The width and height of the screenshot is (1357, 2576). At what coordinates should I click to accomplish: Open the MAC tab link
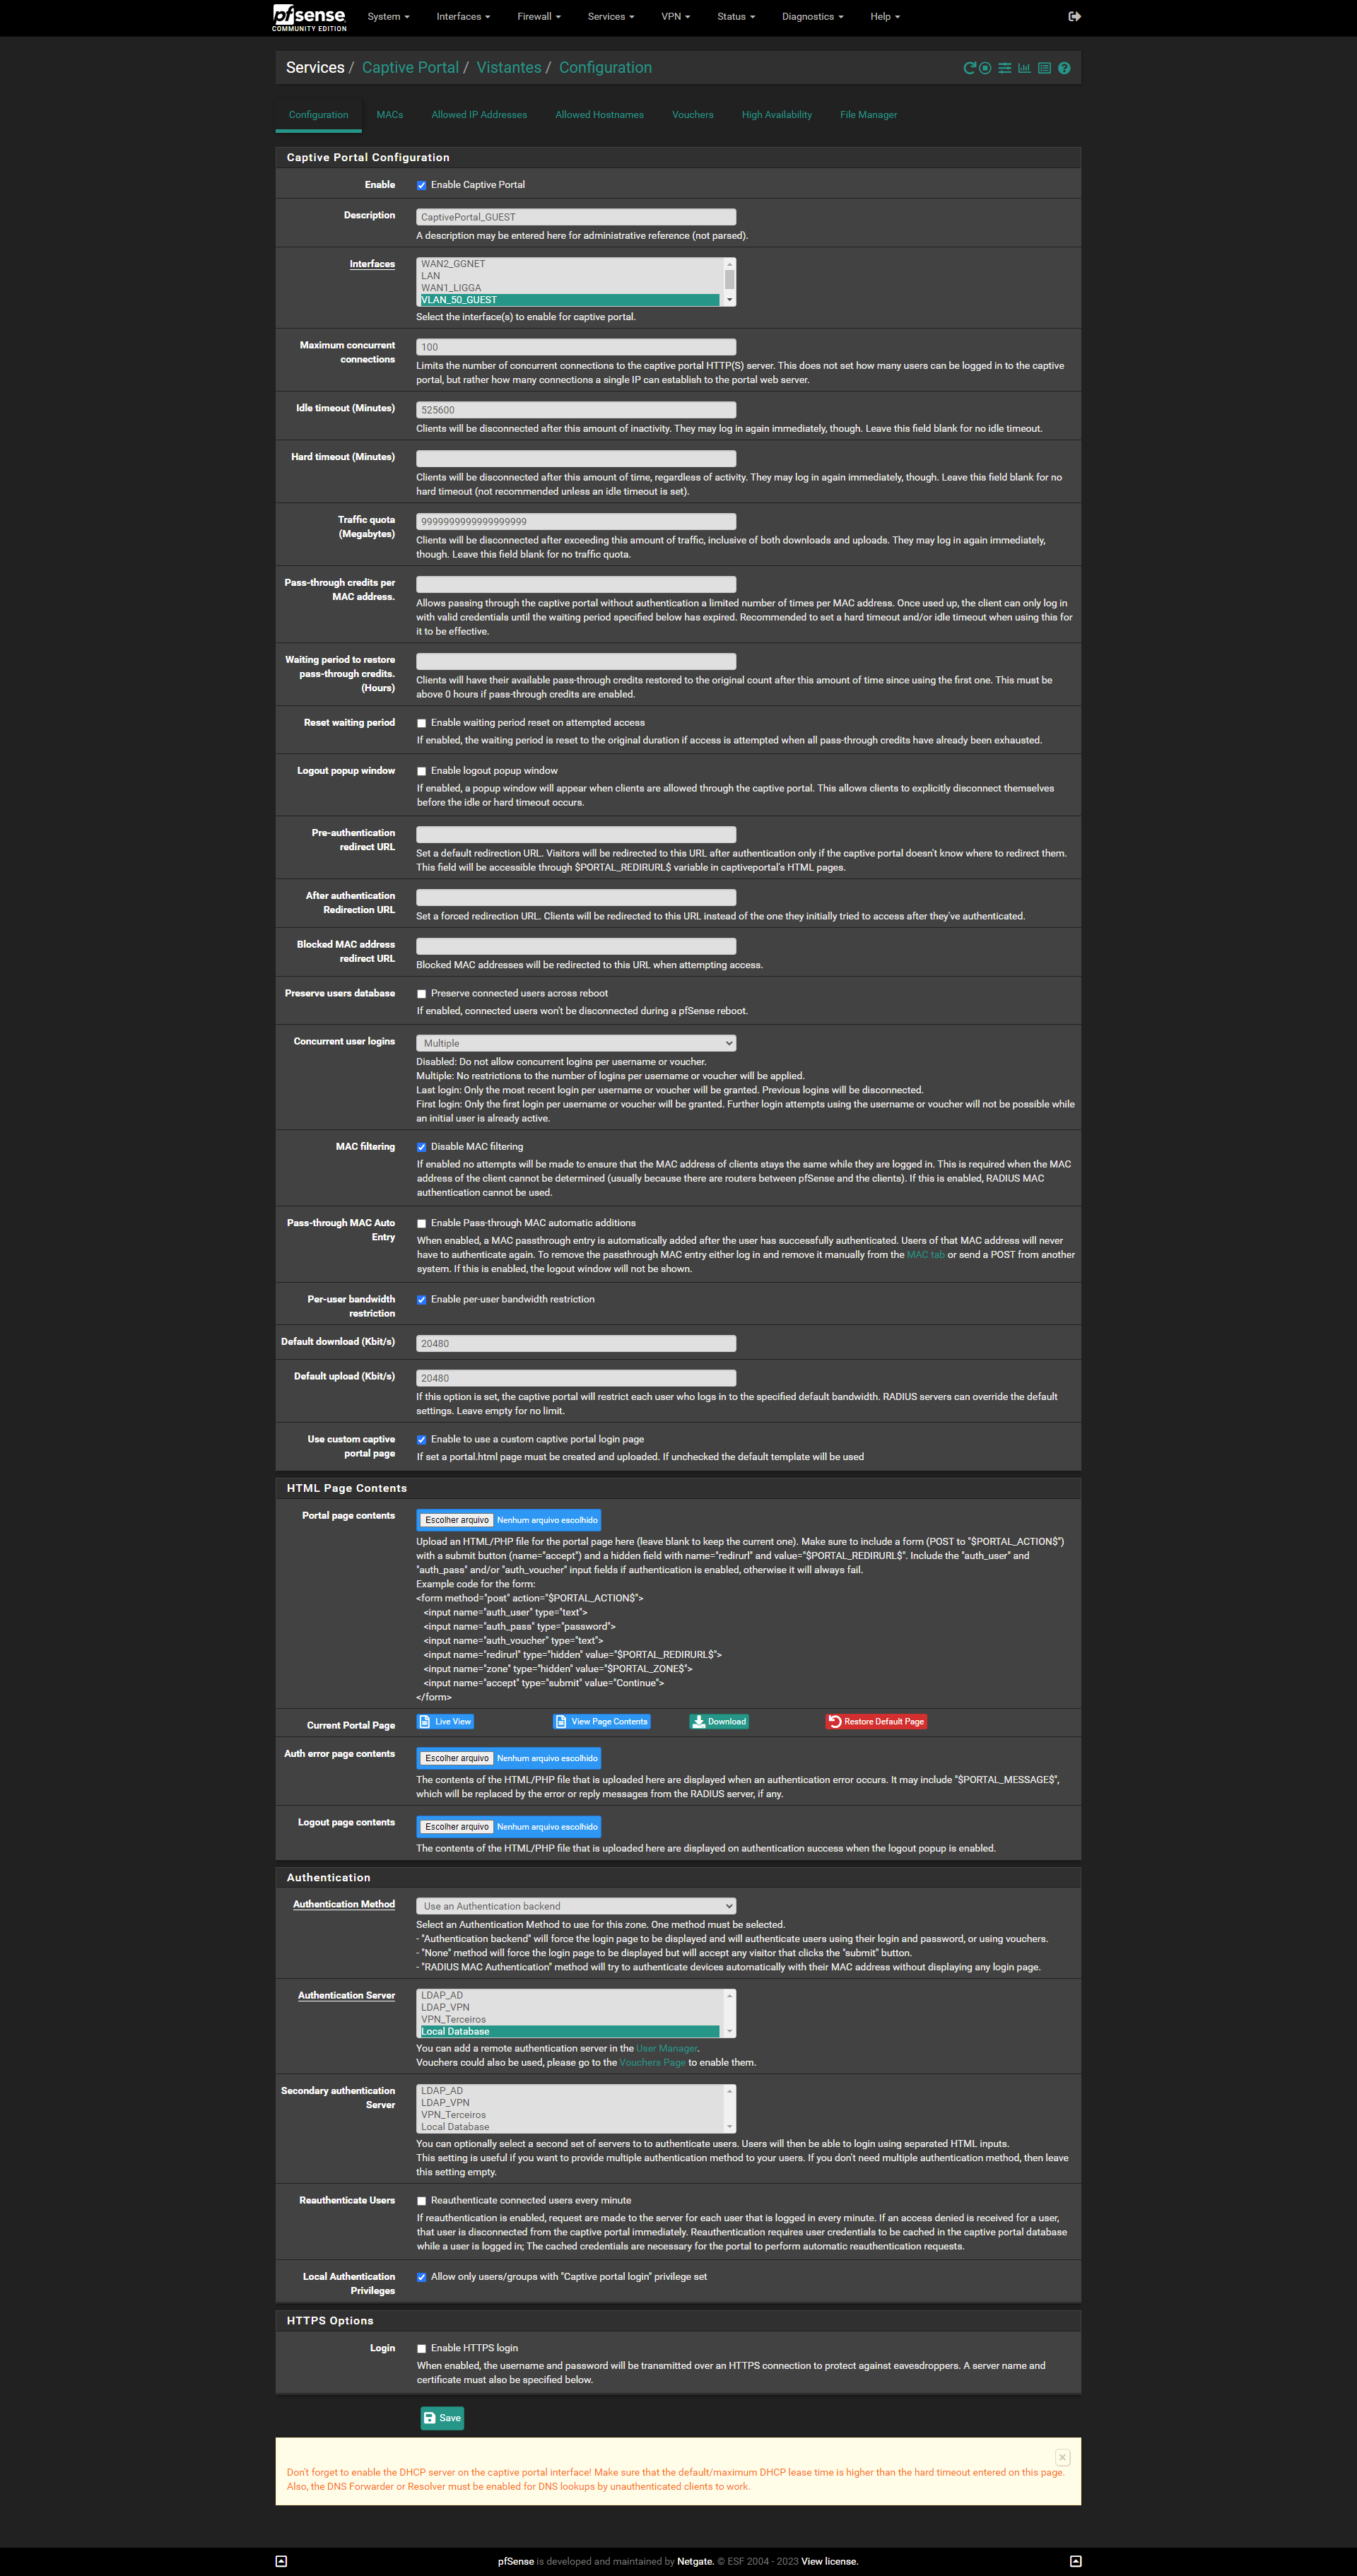[925, 1255]
